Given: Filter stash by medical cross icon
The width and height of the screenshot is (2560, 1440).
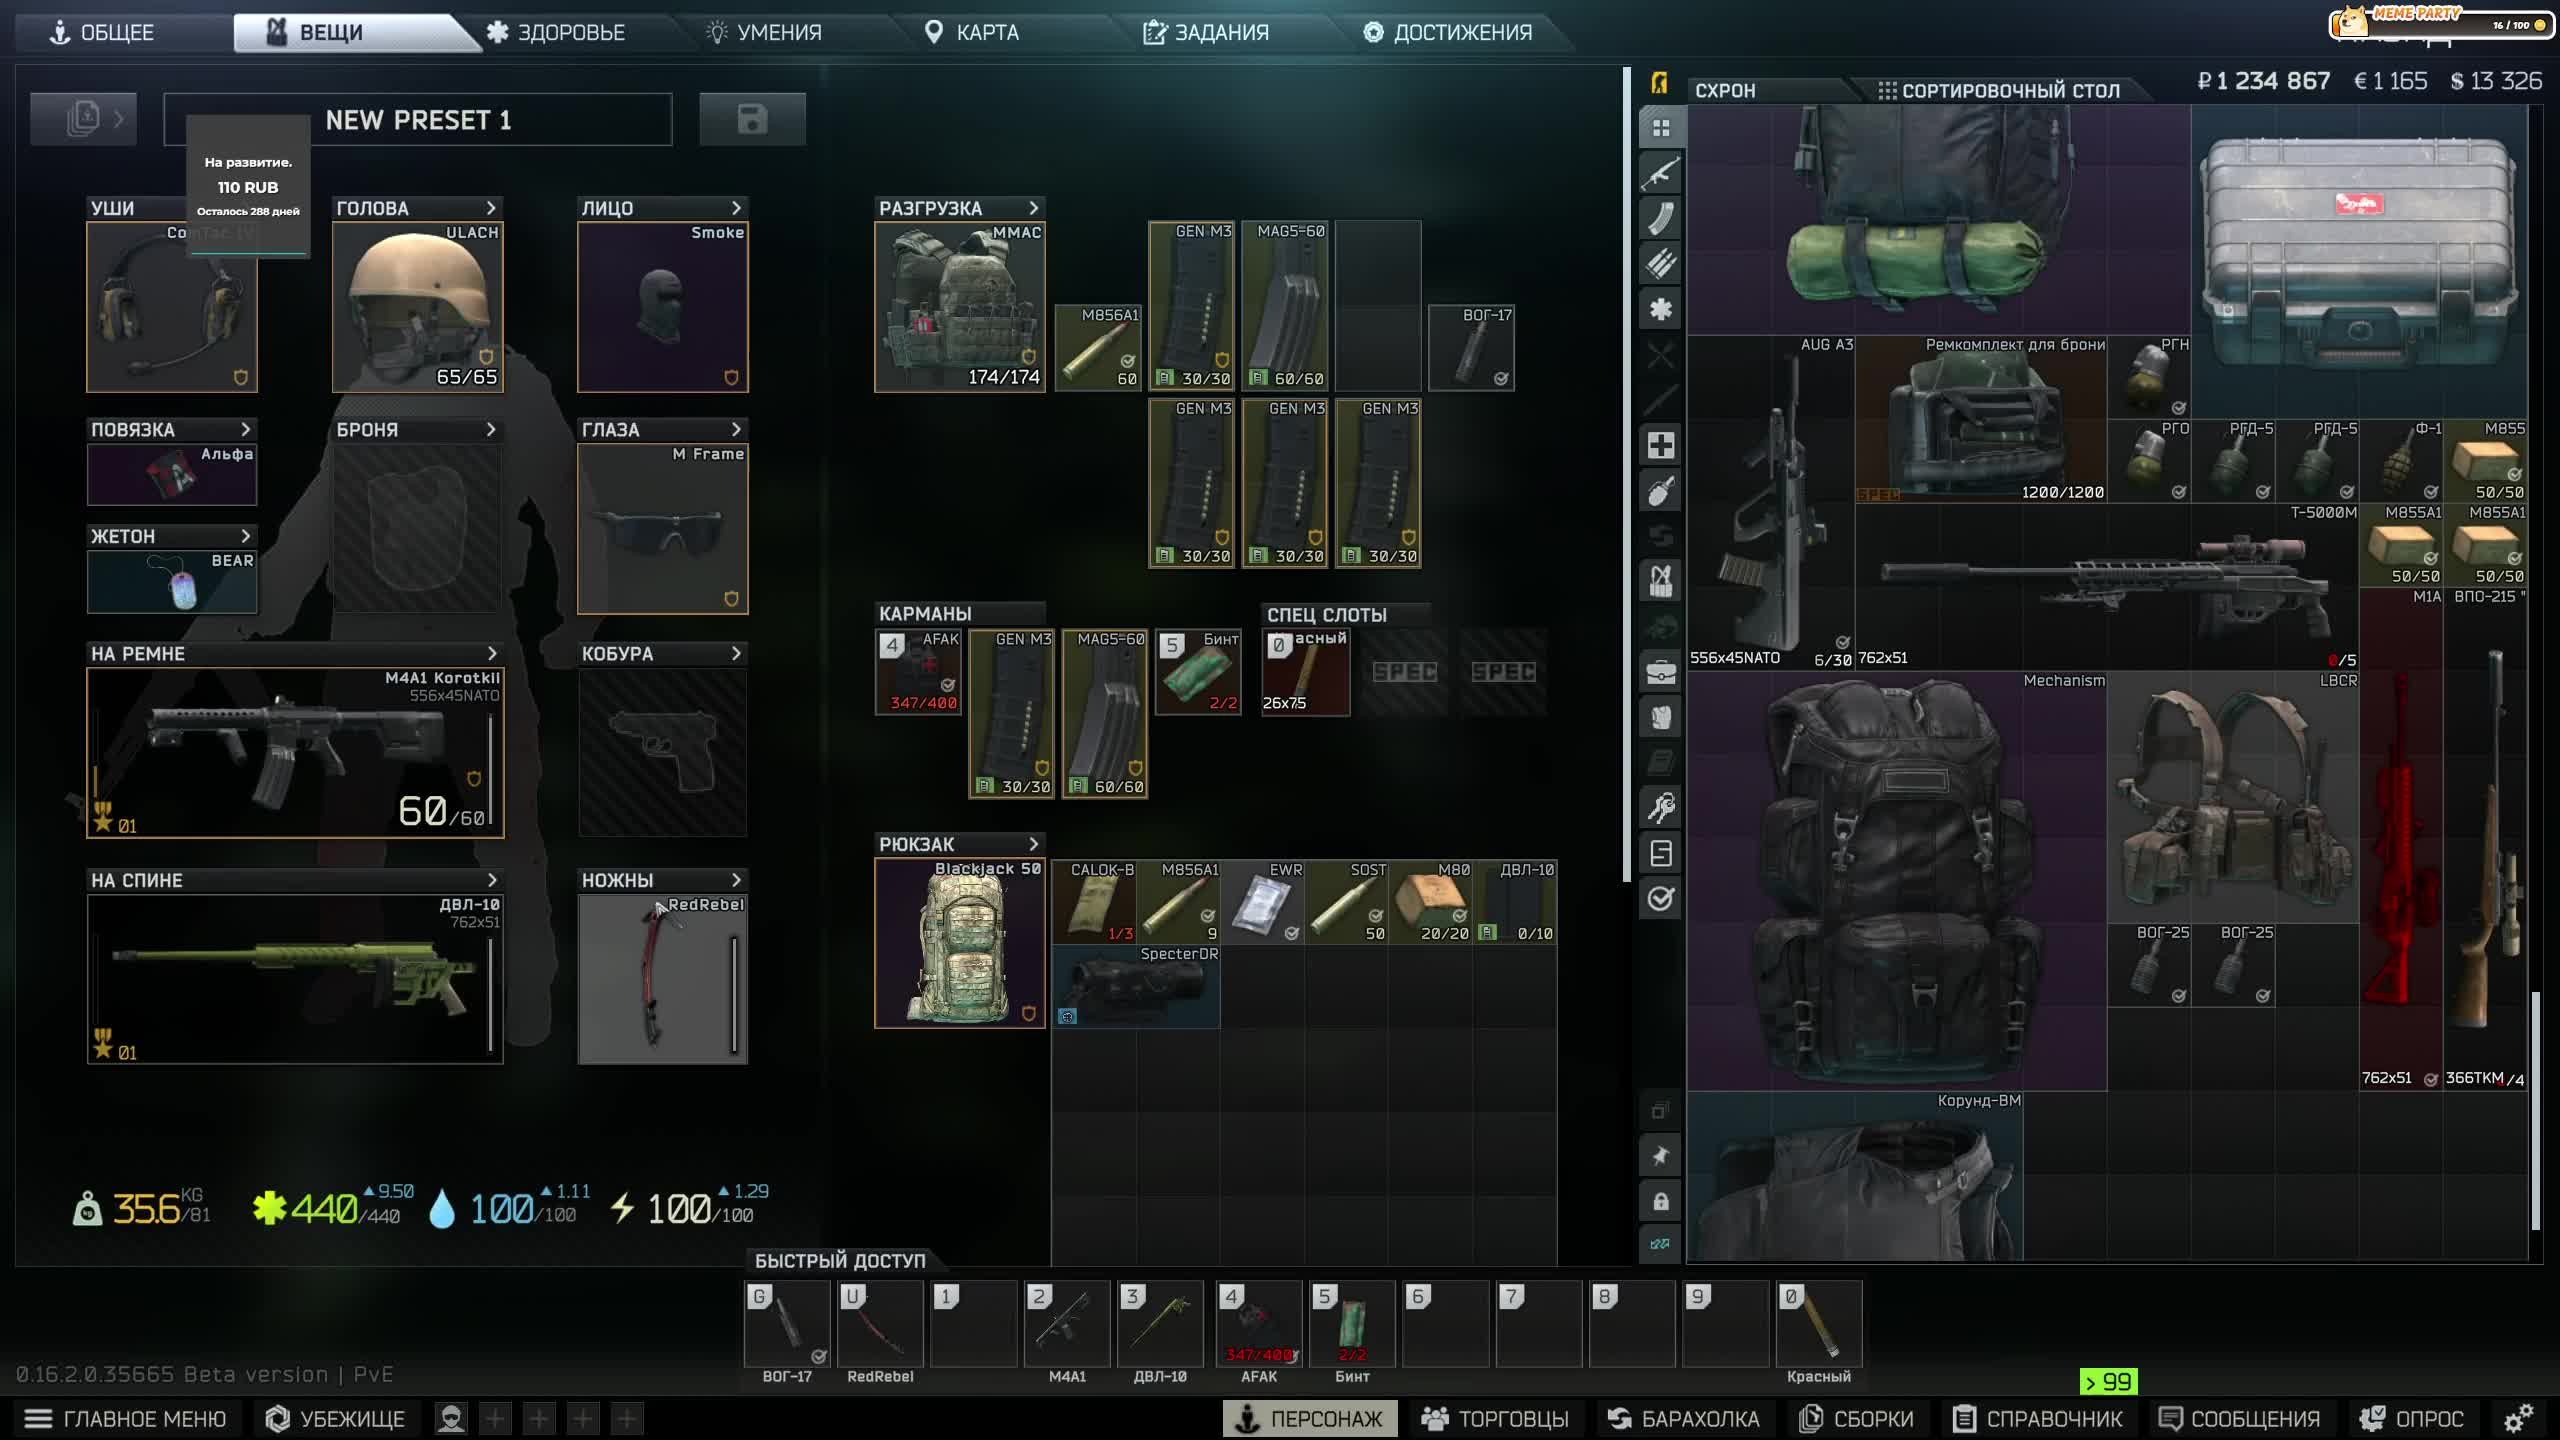Looking at the screenshot, I should point(1660,446).
